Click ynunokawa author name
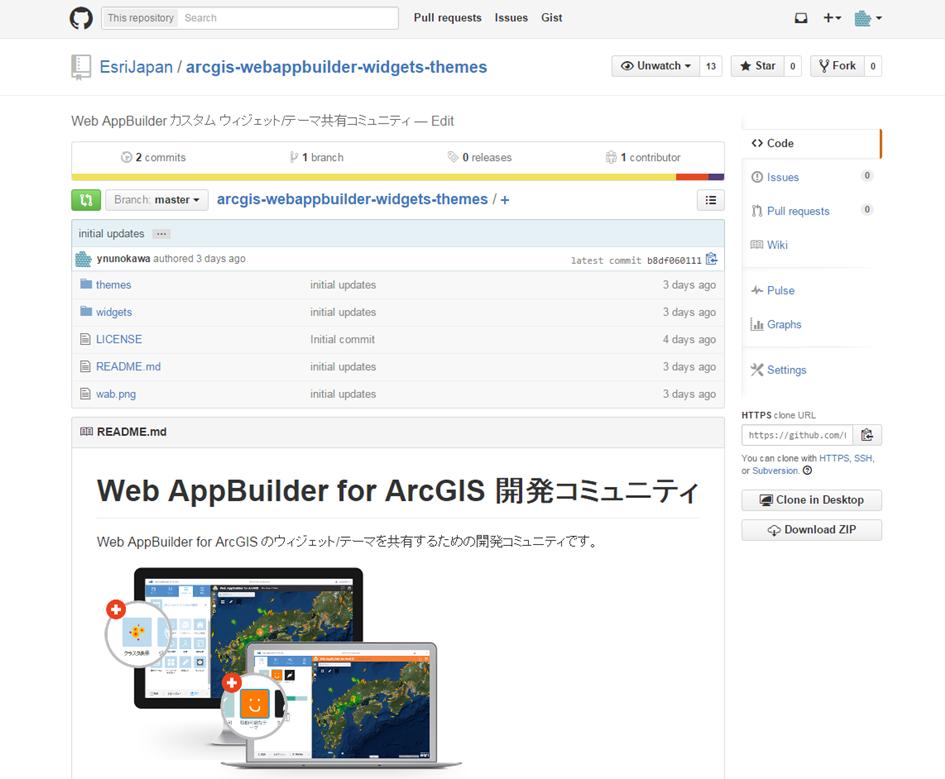 pos(124,258)
